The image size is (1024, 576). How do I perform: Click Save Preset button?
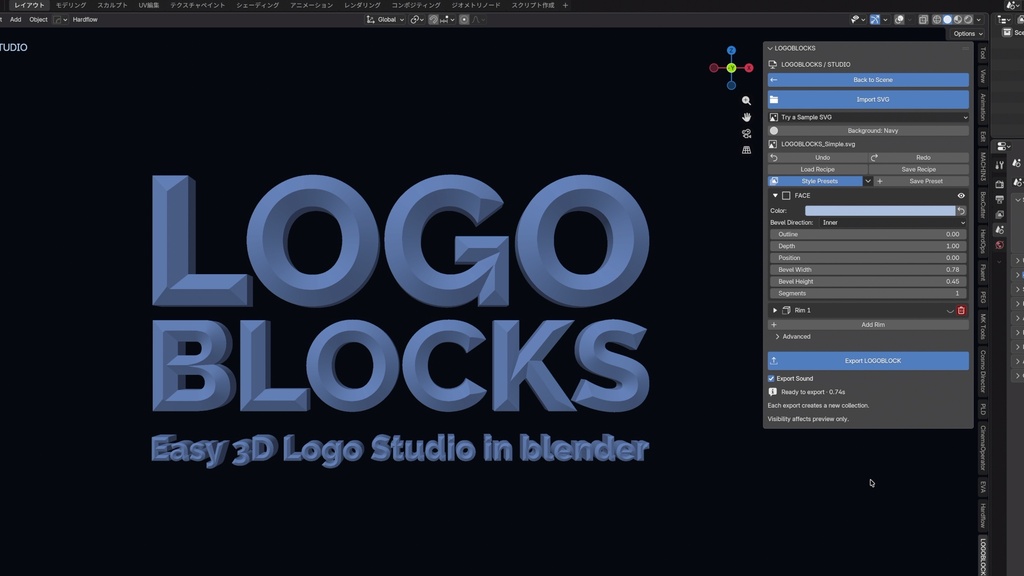pos(921,181)
